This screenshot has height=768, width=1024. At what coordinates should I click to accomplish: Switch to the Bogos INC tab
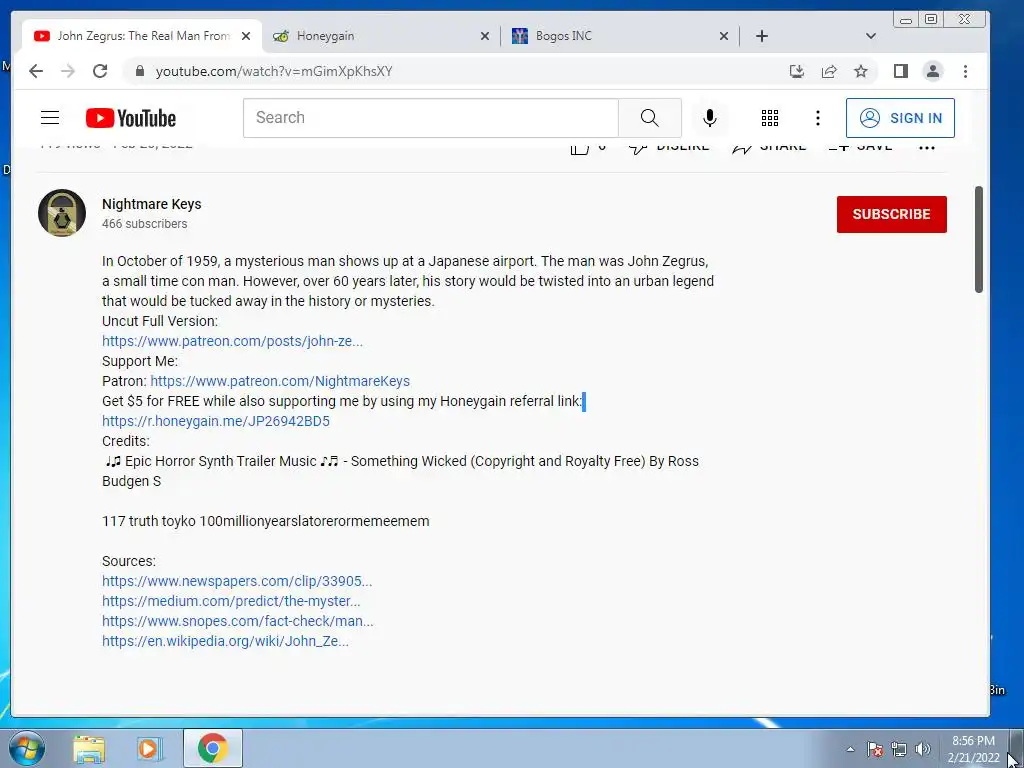[620, 36]
